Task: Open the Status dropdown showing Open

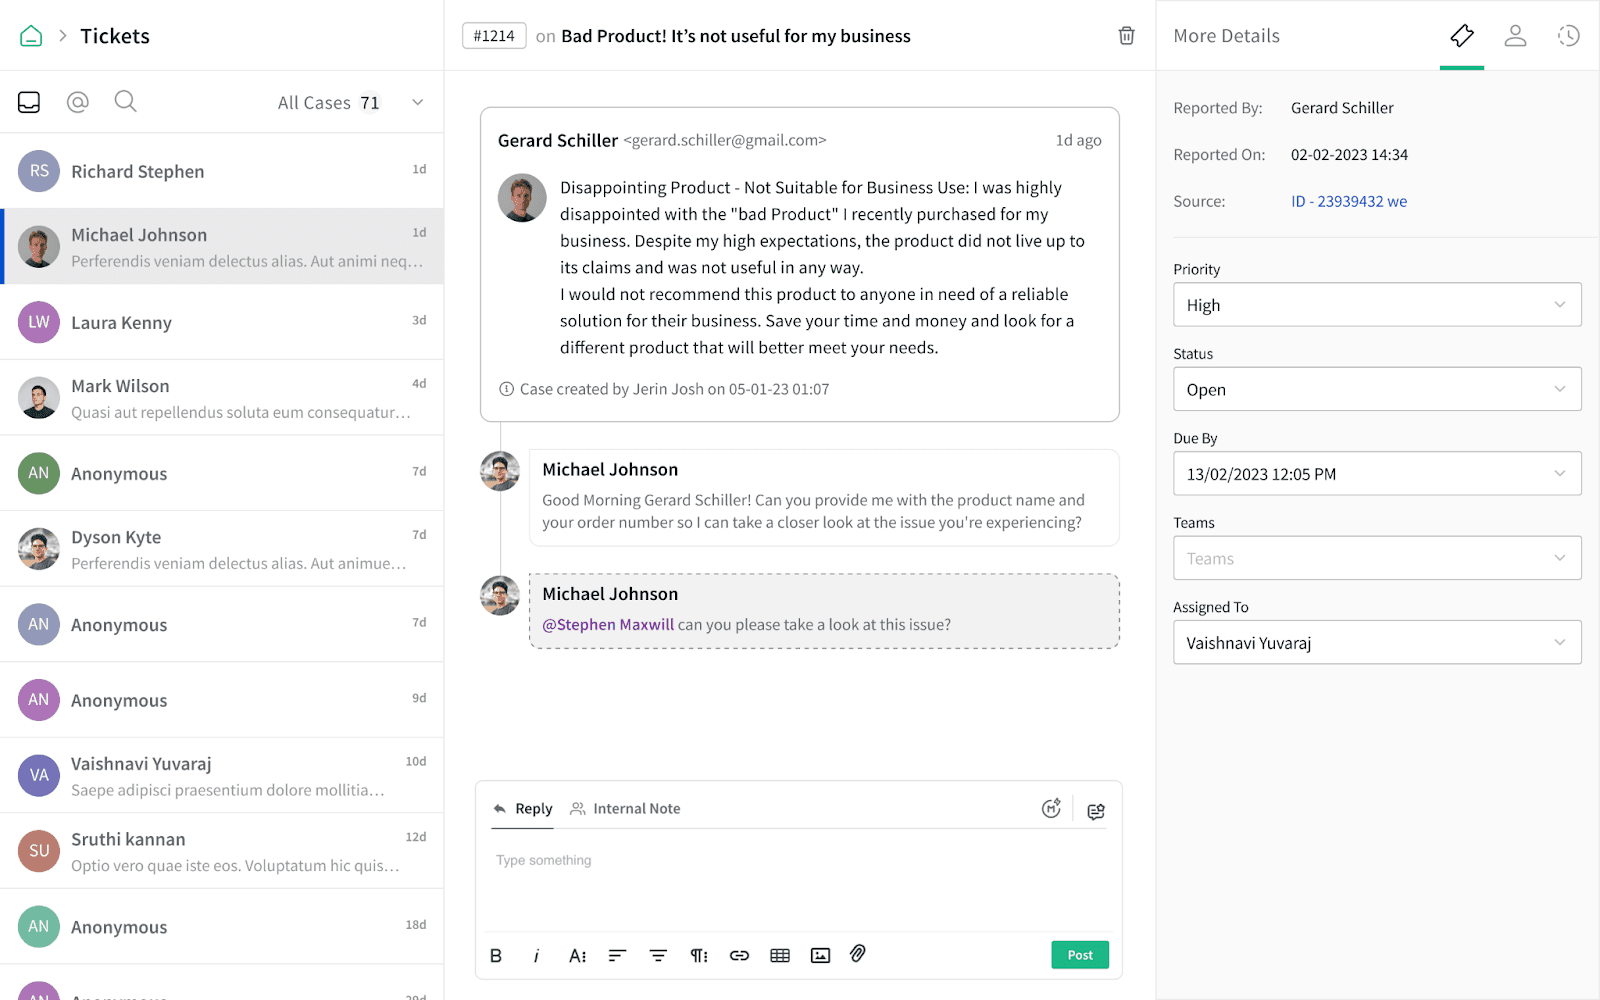Action: (x=1377, y=389)
